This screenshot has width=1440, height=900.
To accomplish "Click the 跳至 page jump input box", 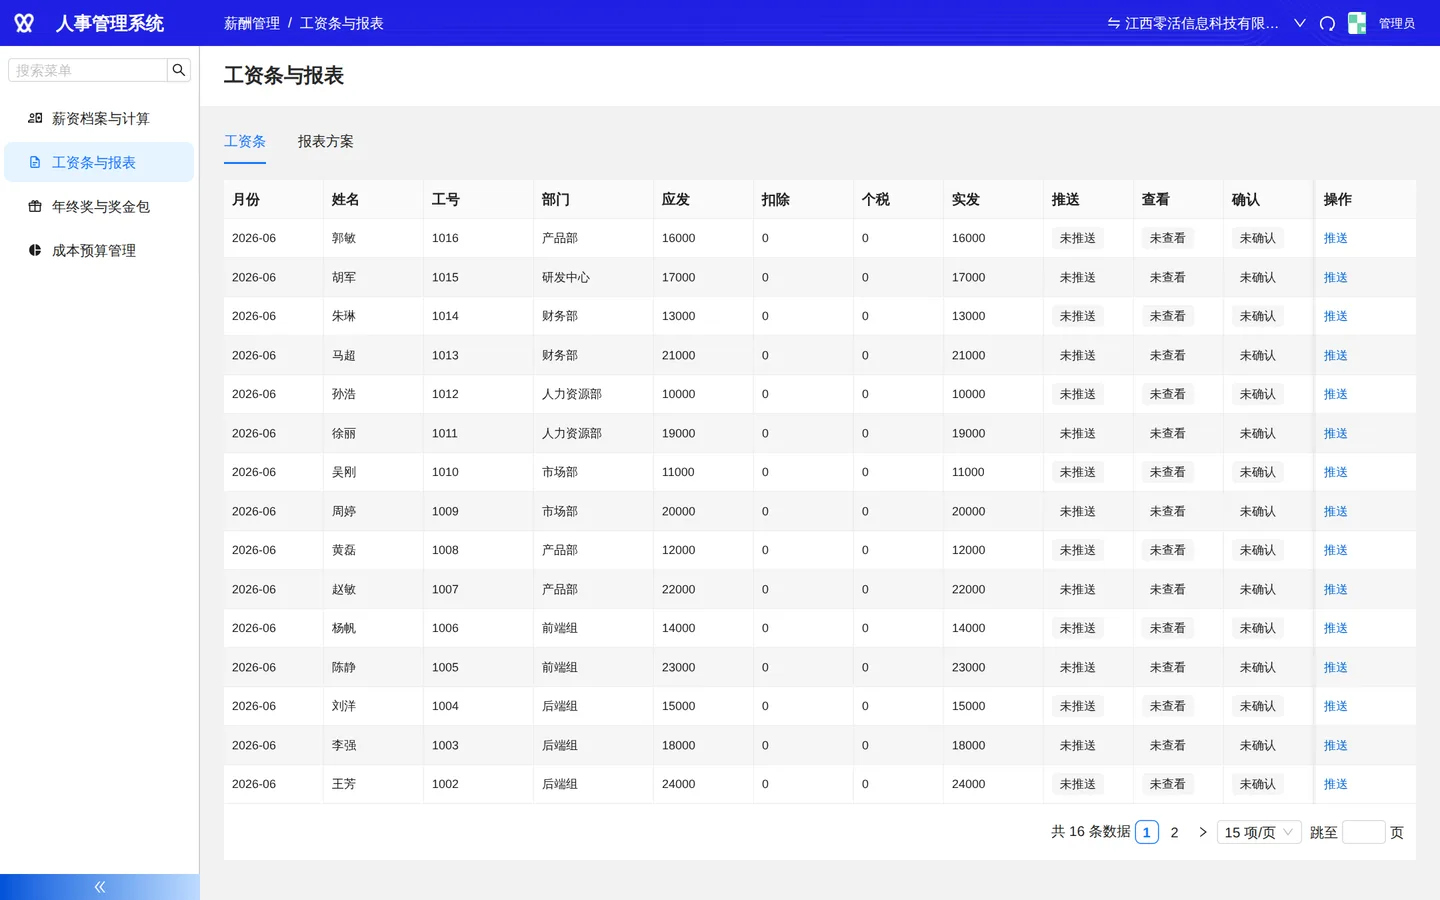I will [x=1363, y=832].
